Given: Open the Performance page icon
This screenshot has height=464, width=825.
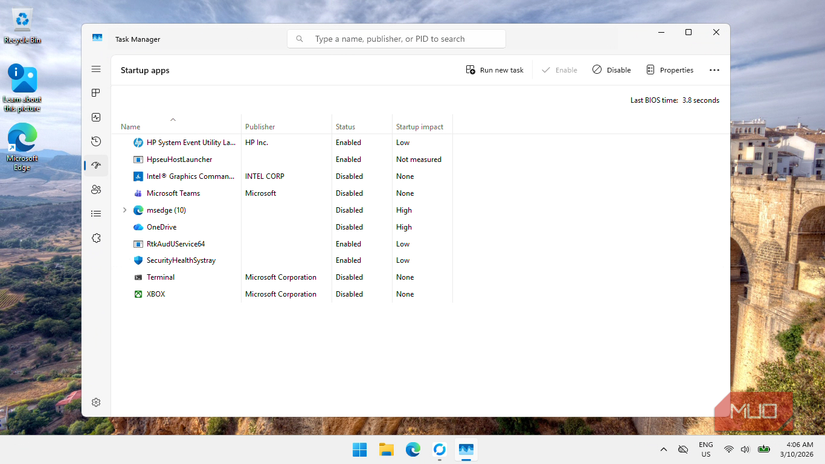Looking at the screenshot, I should tap(96, 117).
